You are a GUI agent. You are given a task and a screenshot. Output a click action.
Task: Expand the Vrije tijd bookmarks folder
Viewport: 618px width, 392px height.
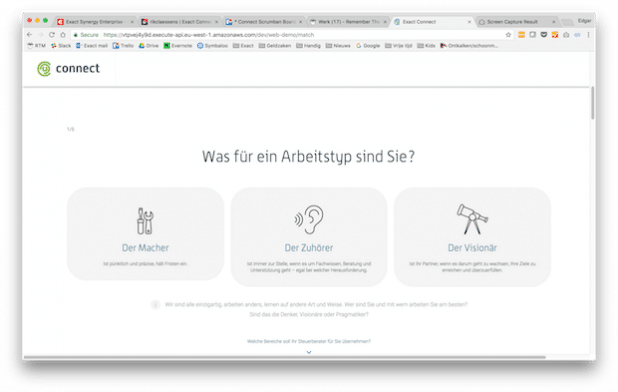pos(398,46)
